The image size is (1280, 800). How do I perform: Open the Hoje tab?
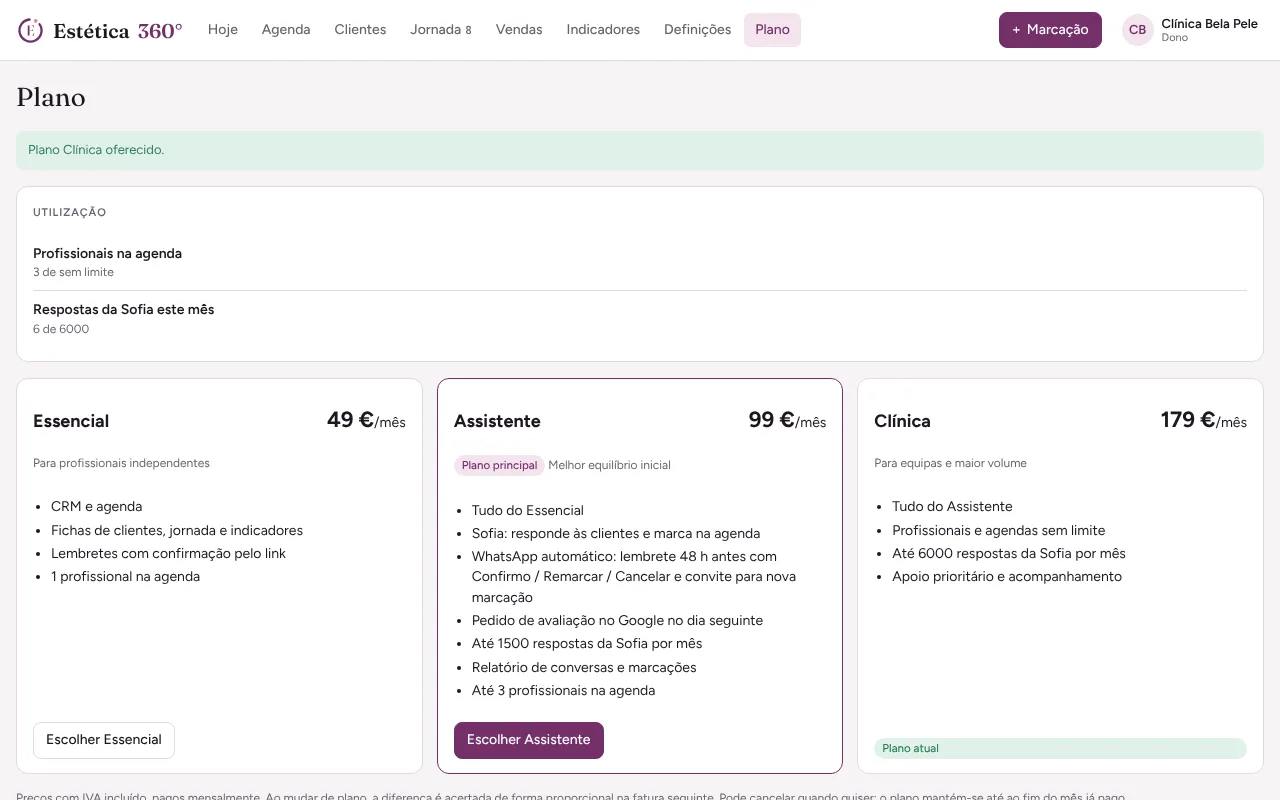[x=223, y=30]
